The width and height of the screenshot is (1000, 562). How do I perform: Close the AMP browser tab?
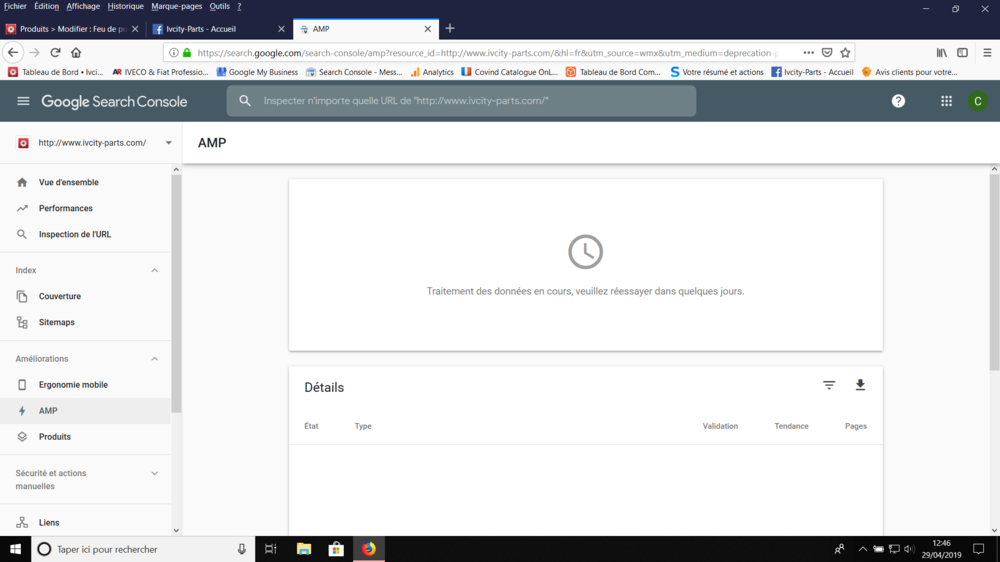tap(427, 29)
